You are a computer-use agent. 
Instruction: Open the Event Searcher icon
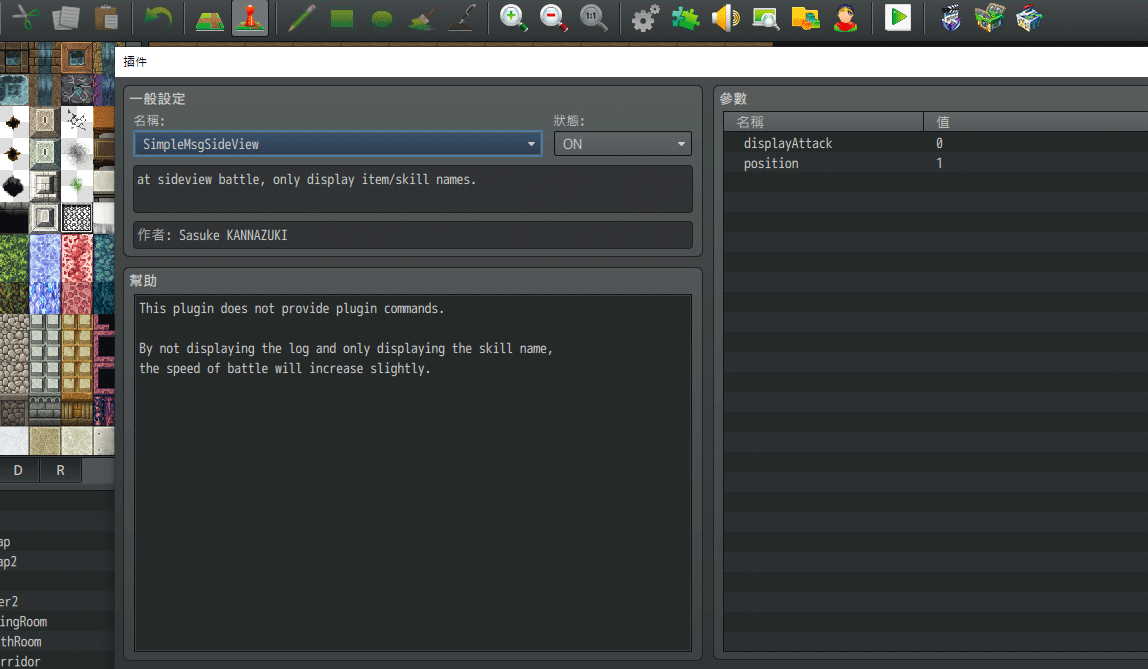click(766, 18)
